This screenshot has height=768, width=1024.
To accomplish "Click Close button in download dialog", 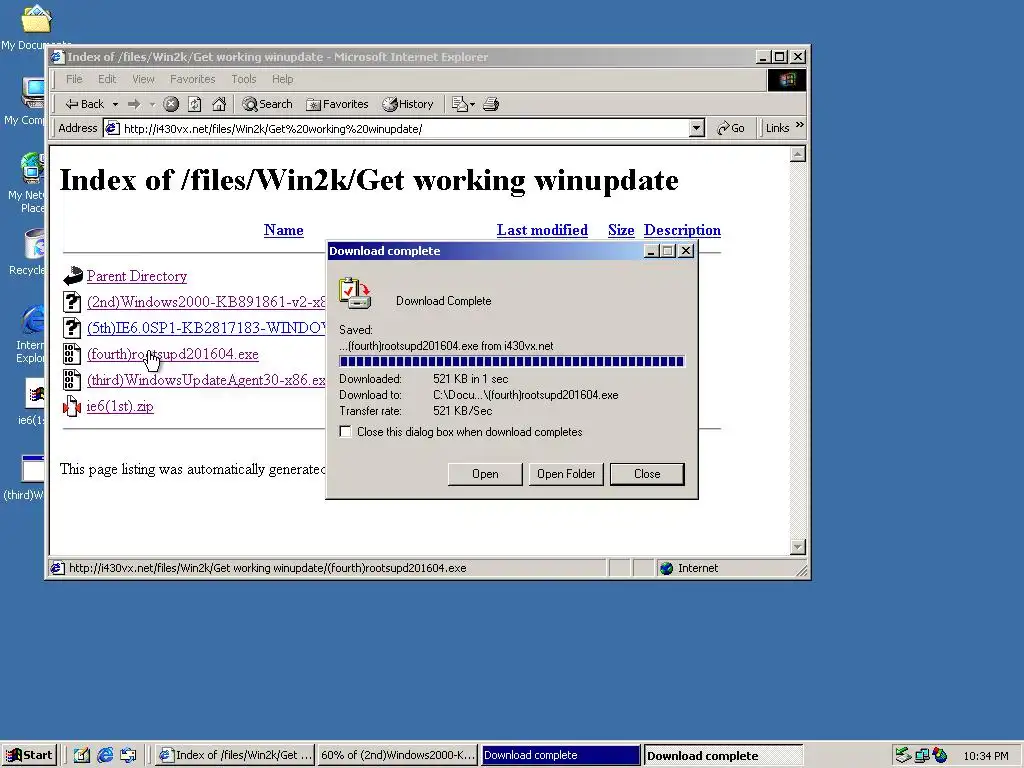I will 647,474.
